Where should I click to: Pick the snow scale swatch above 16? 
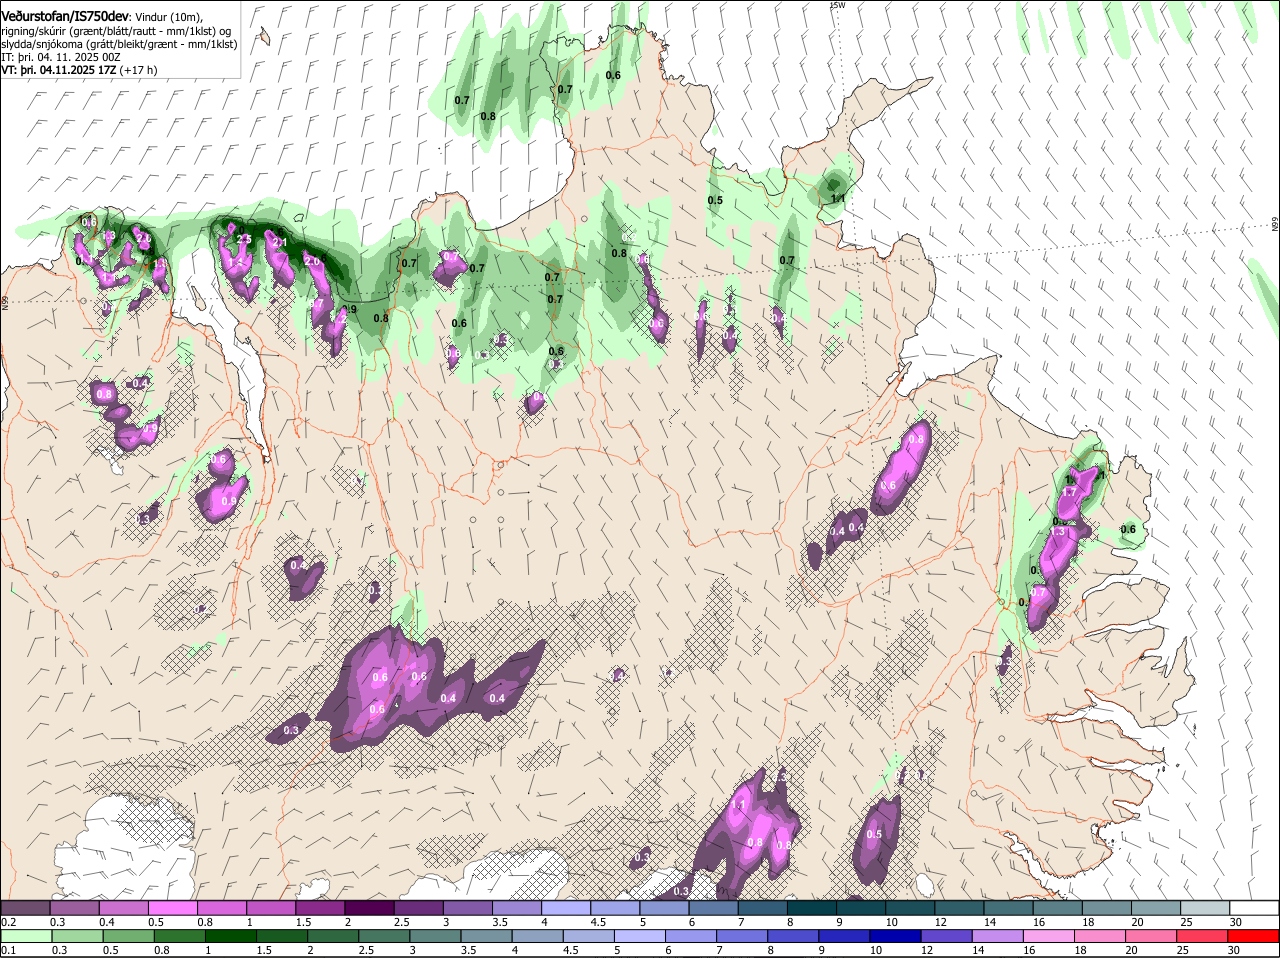pyautogui.click(x=1058, y=907)
